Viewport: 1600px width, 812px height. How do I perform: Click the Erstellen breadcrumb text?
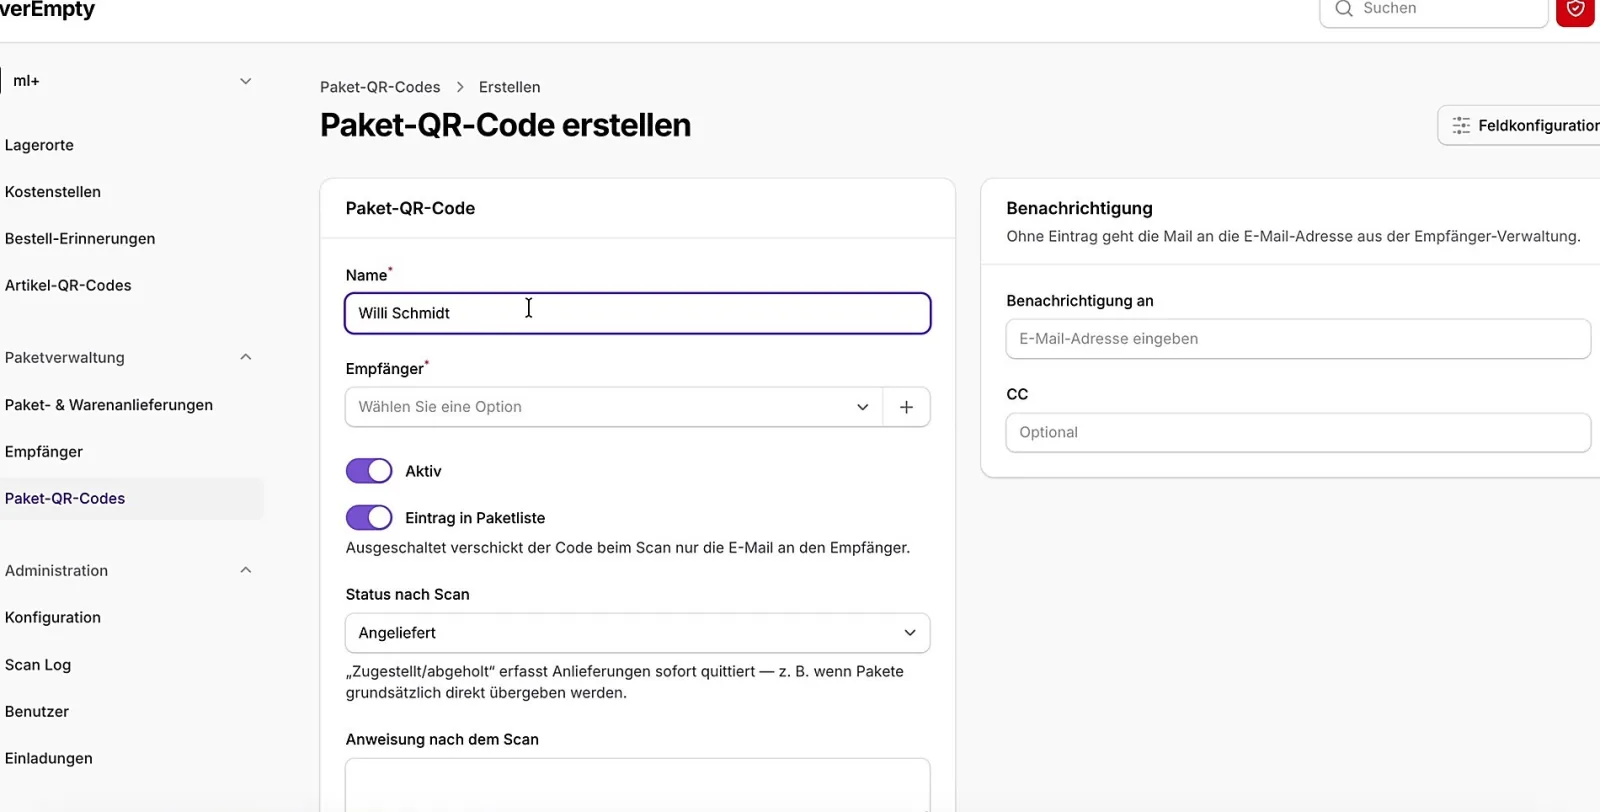510,87
